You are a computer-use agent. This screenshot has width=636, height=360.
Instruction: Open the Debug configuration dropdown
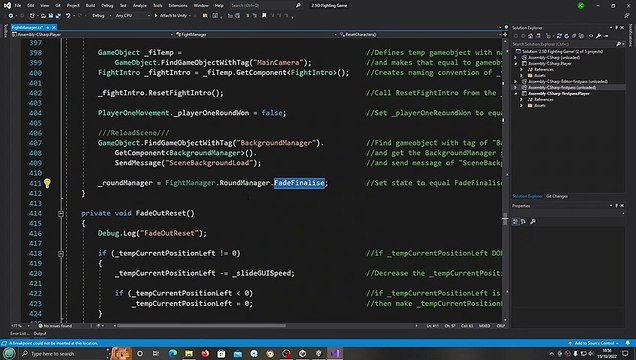101,15
